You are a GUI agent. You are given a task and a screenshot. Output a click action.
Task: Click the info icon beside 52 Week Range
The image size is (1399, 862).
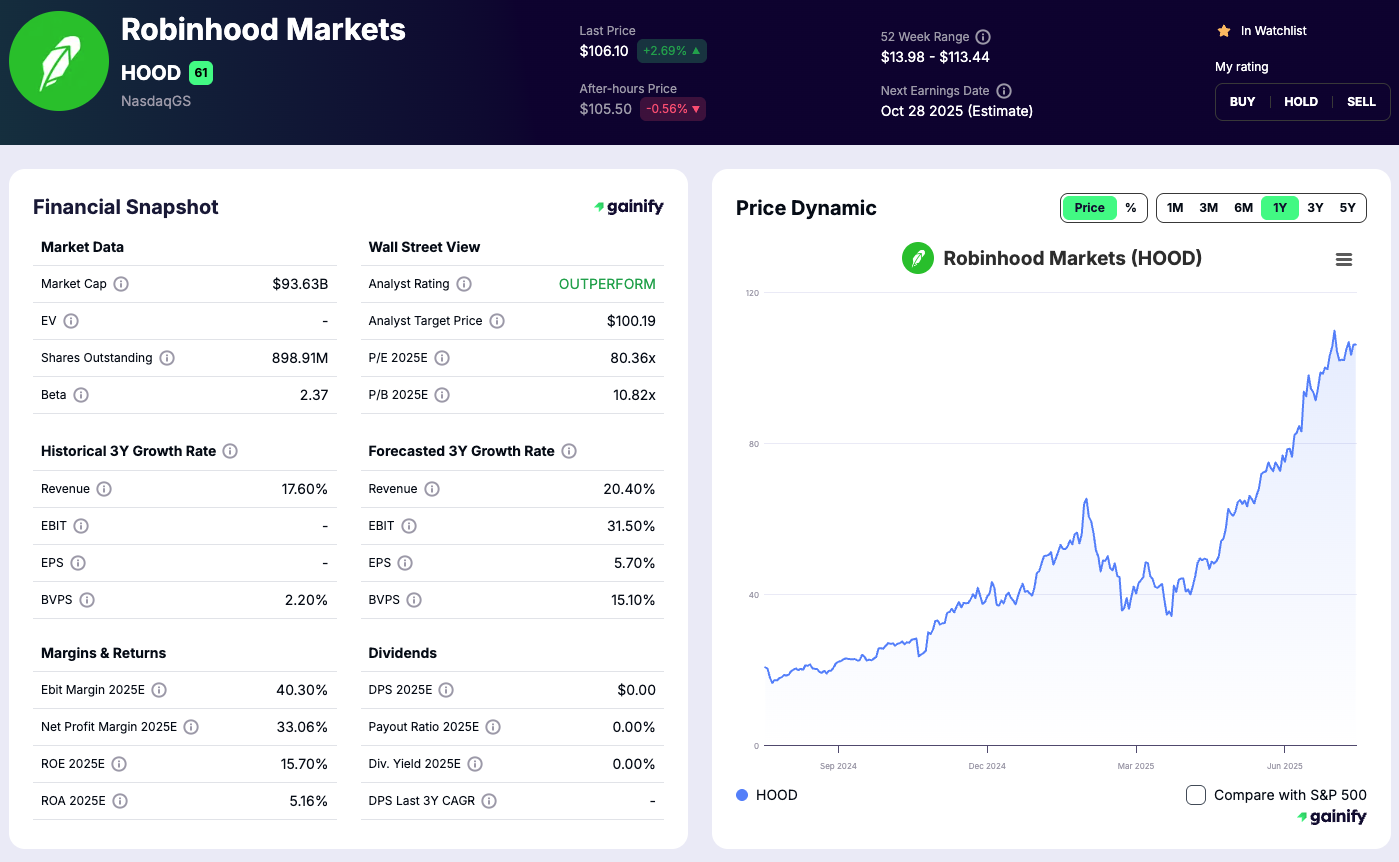point(983,37)
